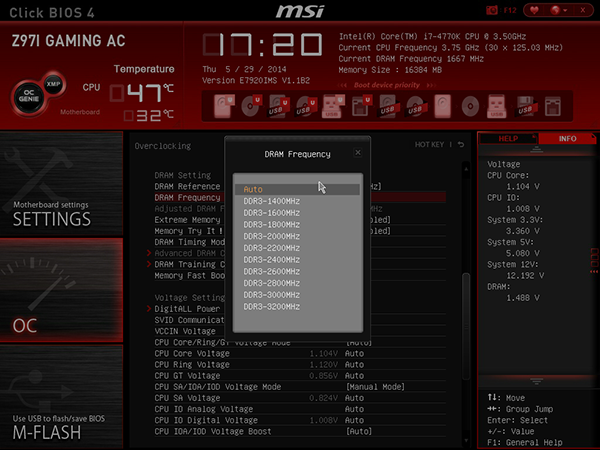The width and height of the screenshot is (600, 450).
Task: Pick DDR3-2200MHz frequency option
Action: coord(297,248)
